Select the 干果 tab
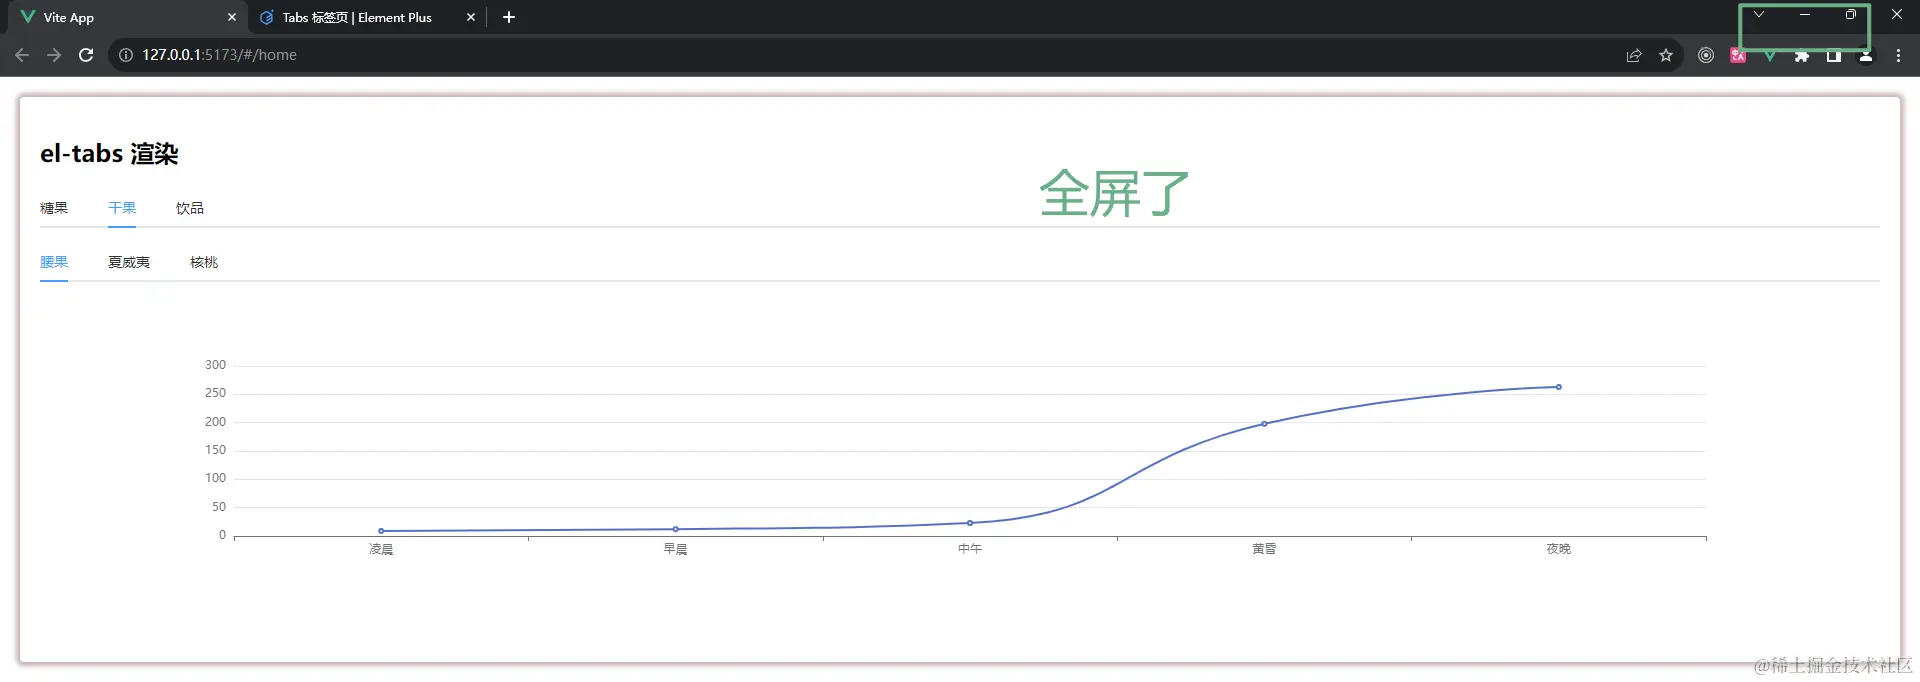This screenshot has width=1920, height=682. pos(122,208)
